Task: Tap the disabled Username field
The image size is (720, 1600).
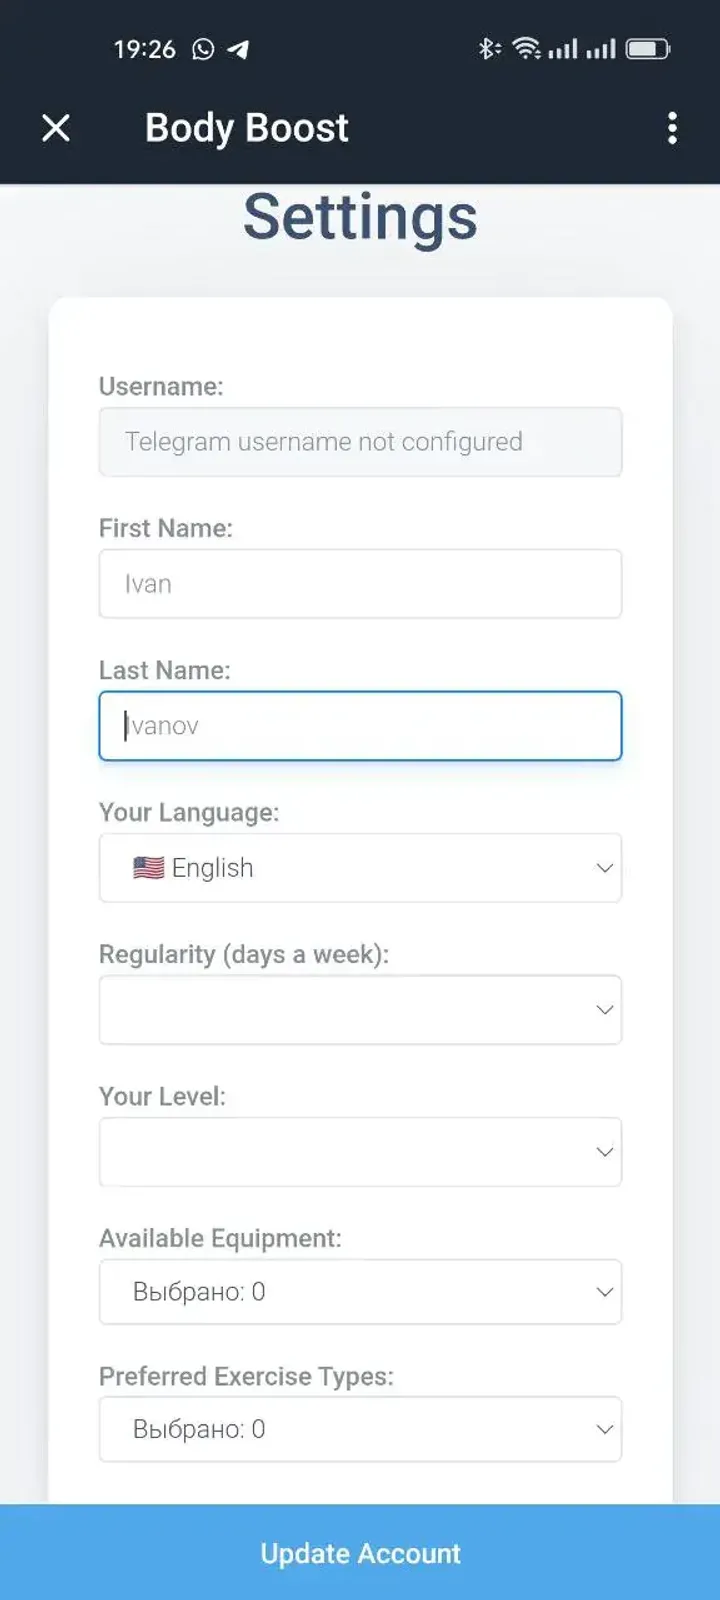Action: coord(360,442)
